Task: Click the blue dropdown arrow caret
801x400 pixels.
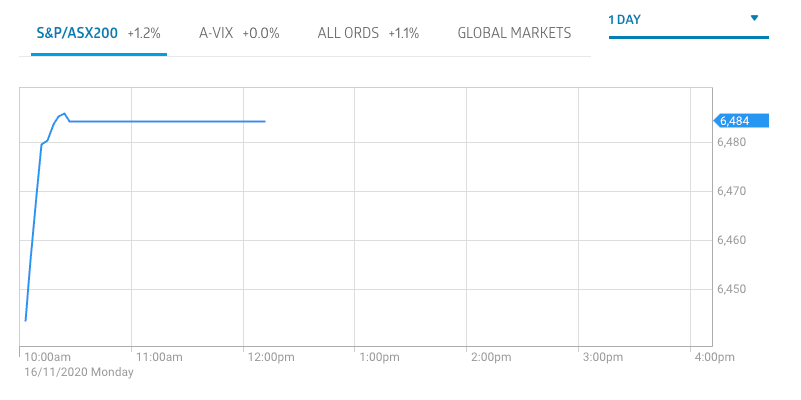Action: pos(754,18)
